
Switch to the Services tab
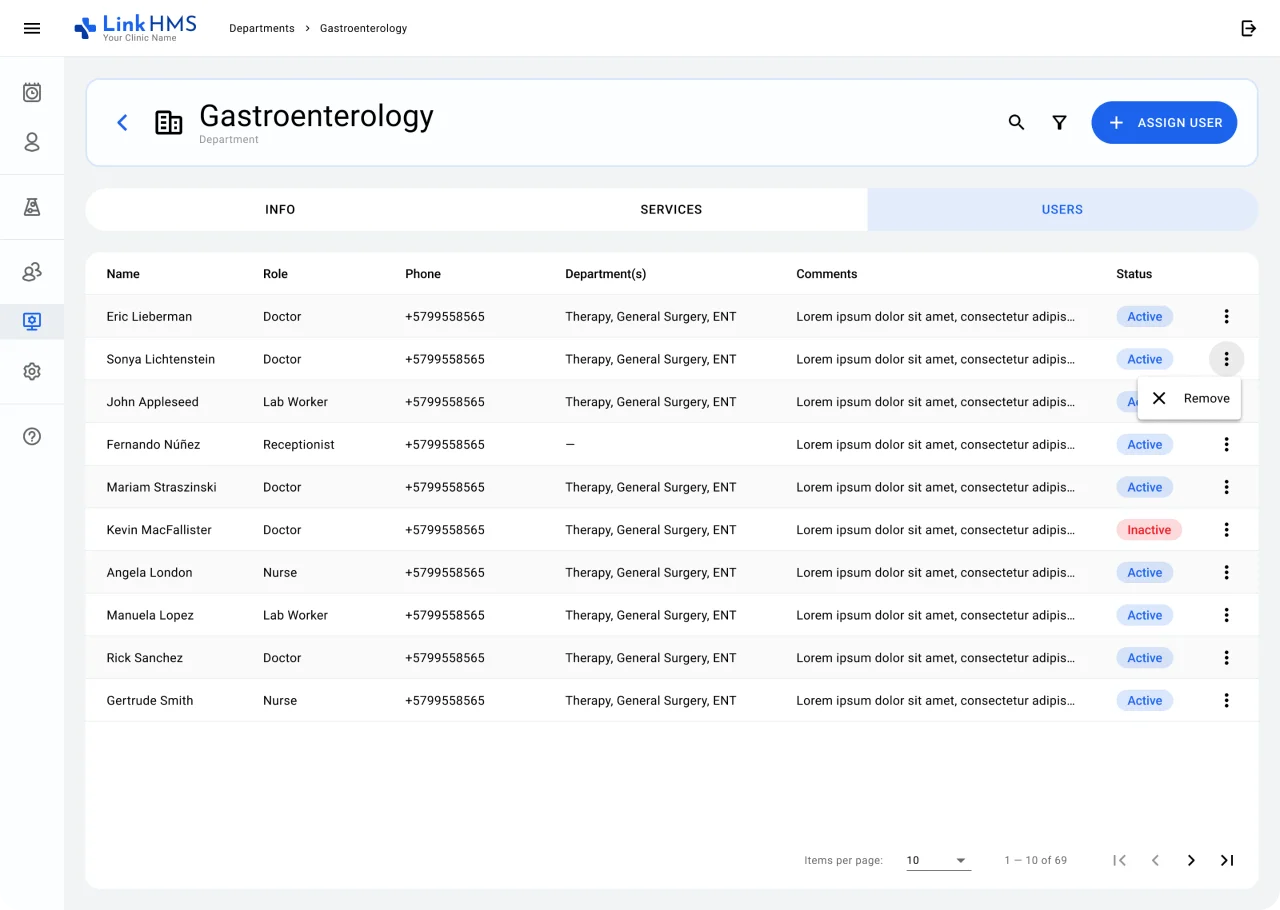tap(671, 210)
